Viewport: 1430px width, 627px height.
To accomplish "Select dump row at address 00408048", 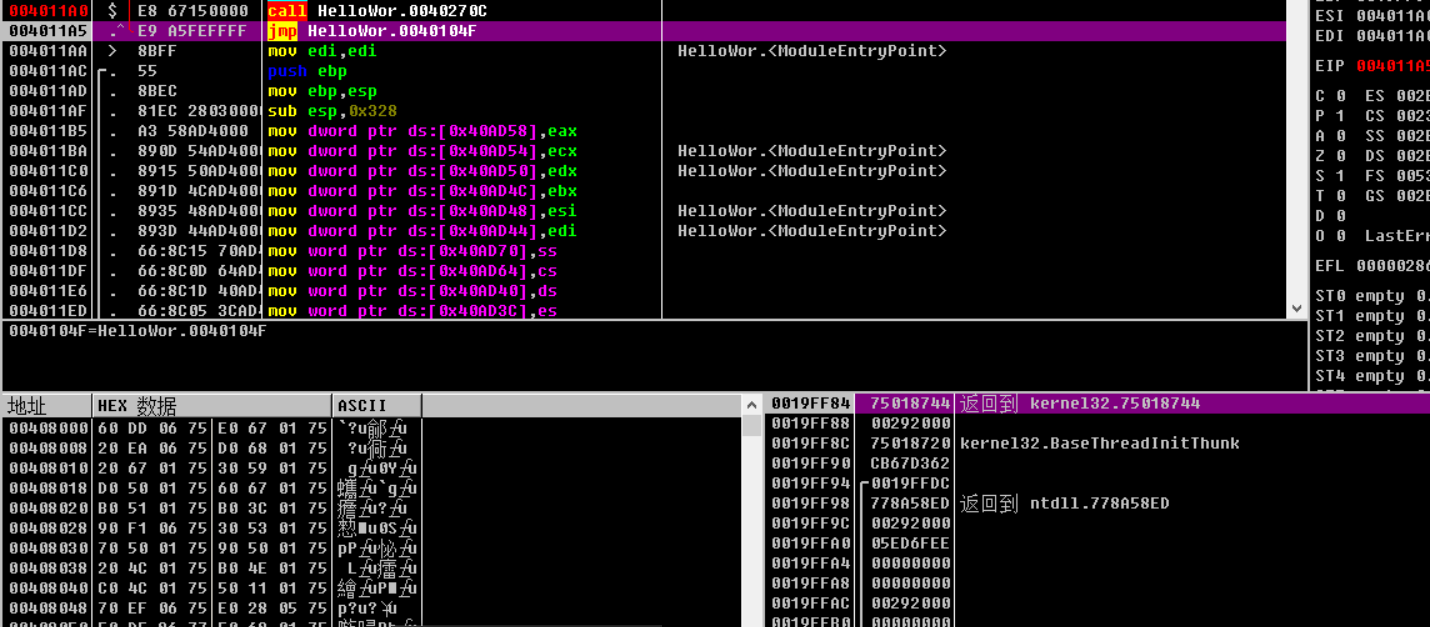I will coord(212,608).
